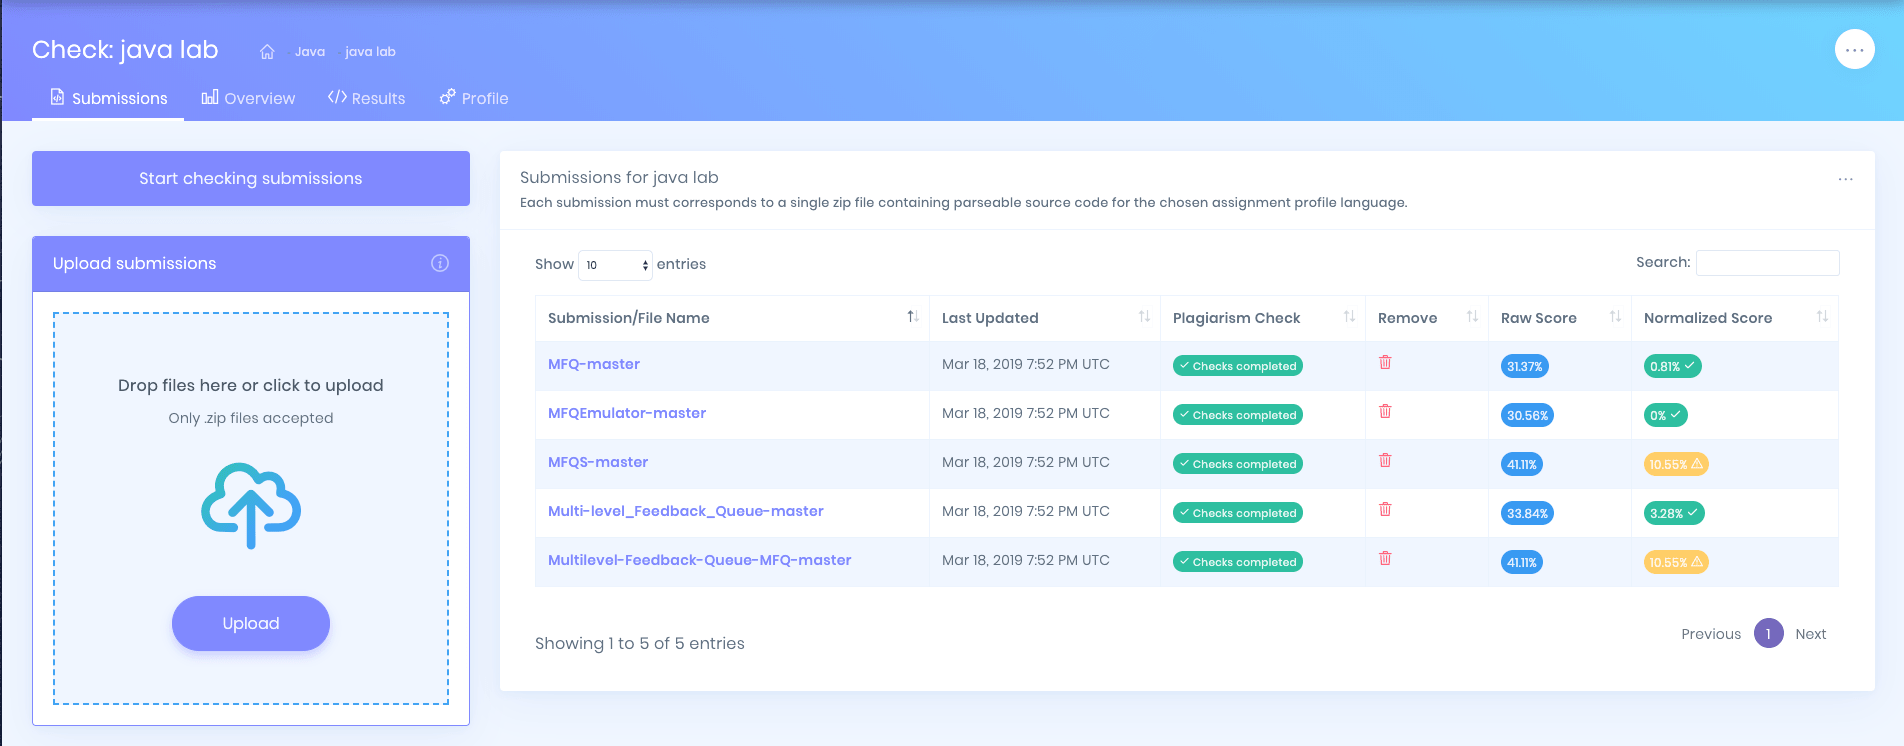Delete the MFQ-master submission
Screen dimensions: 1904x746
tap(1385, 362)
